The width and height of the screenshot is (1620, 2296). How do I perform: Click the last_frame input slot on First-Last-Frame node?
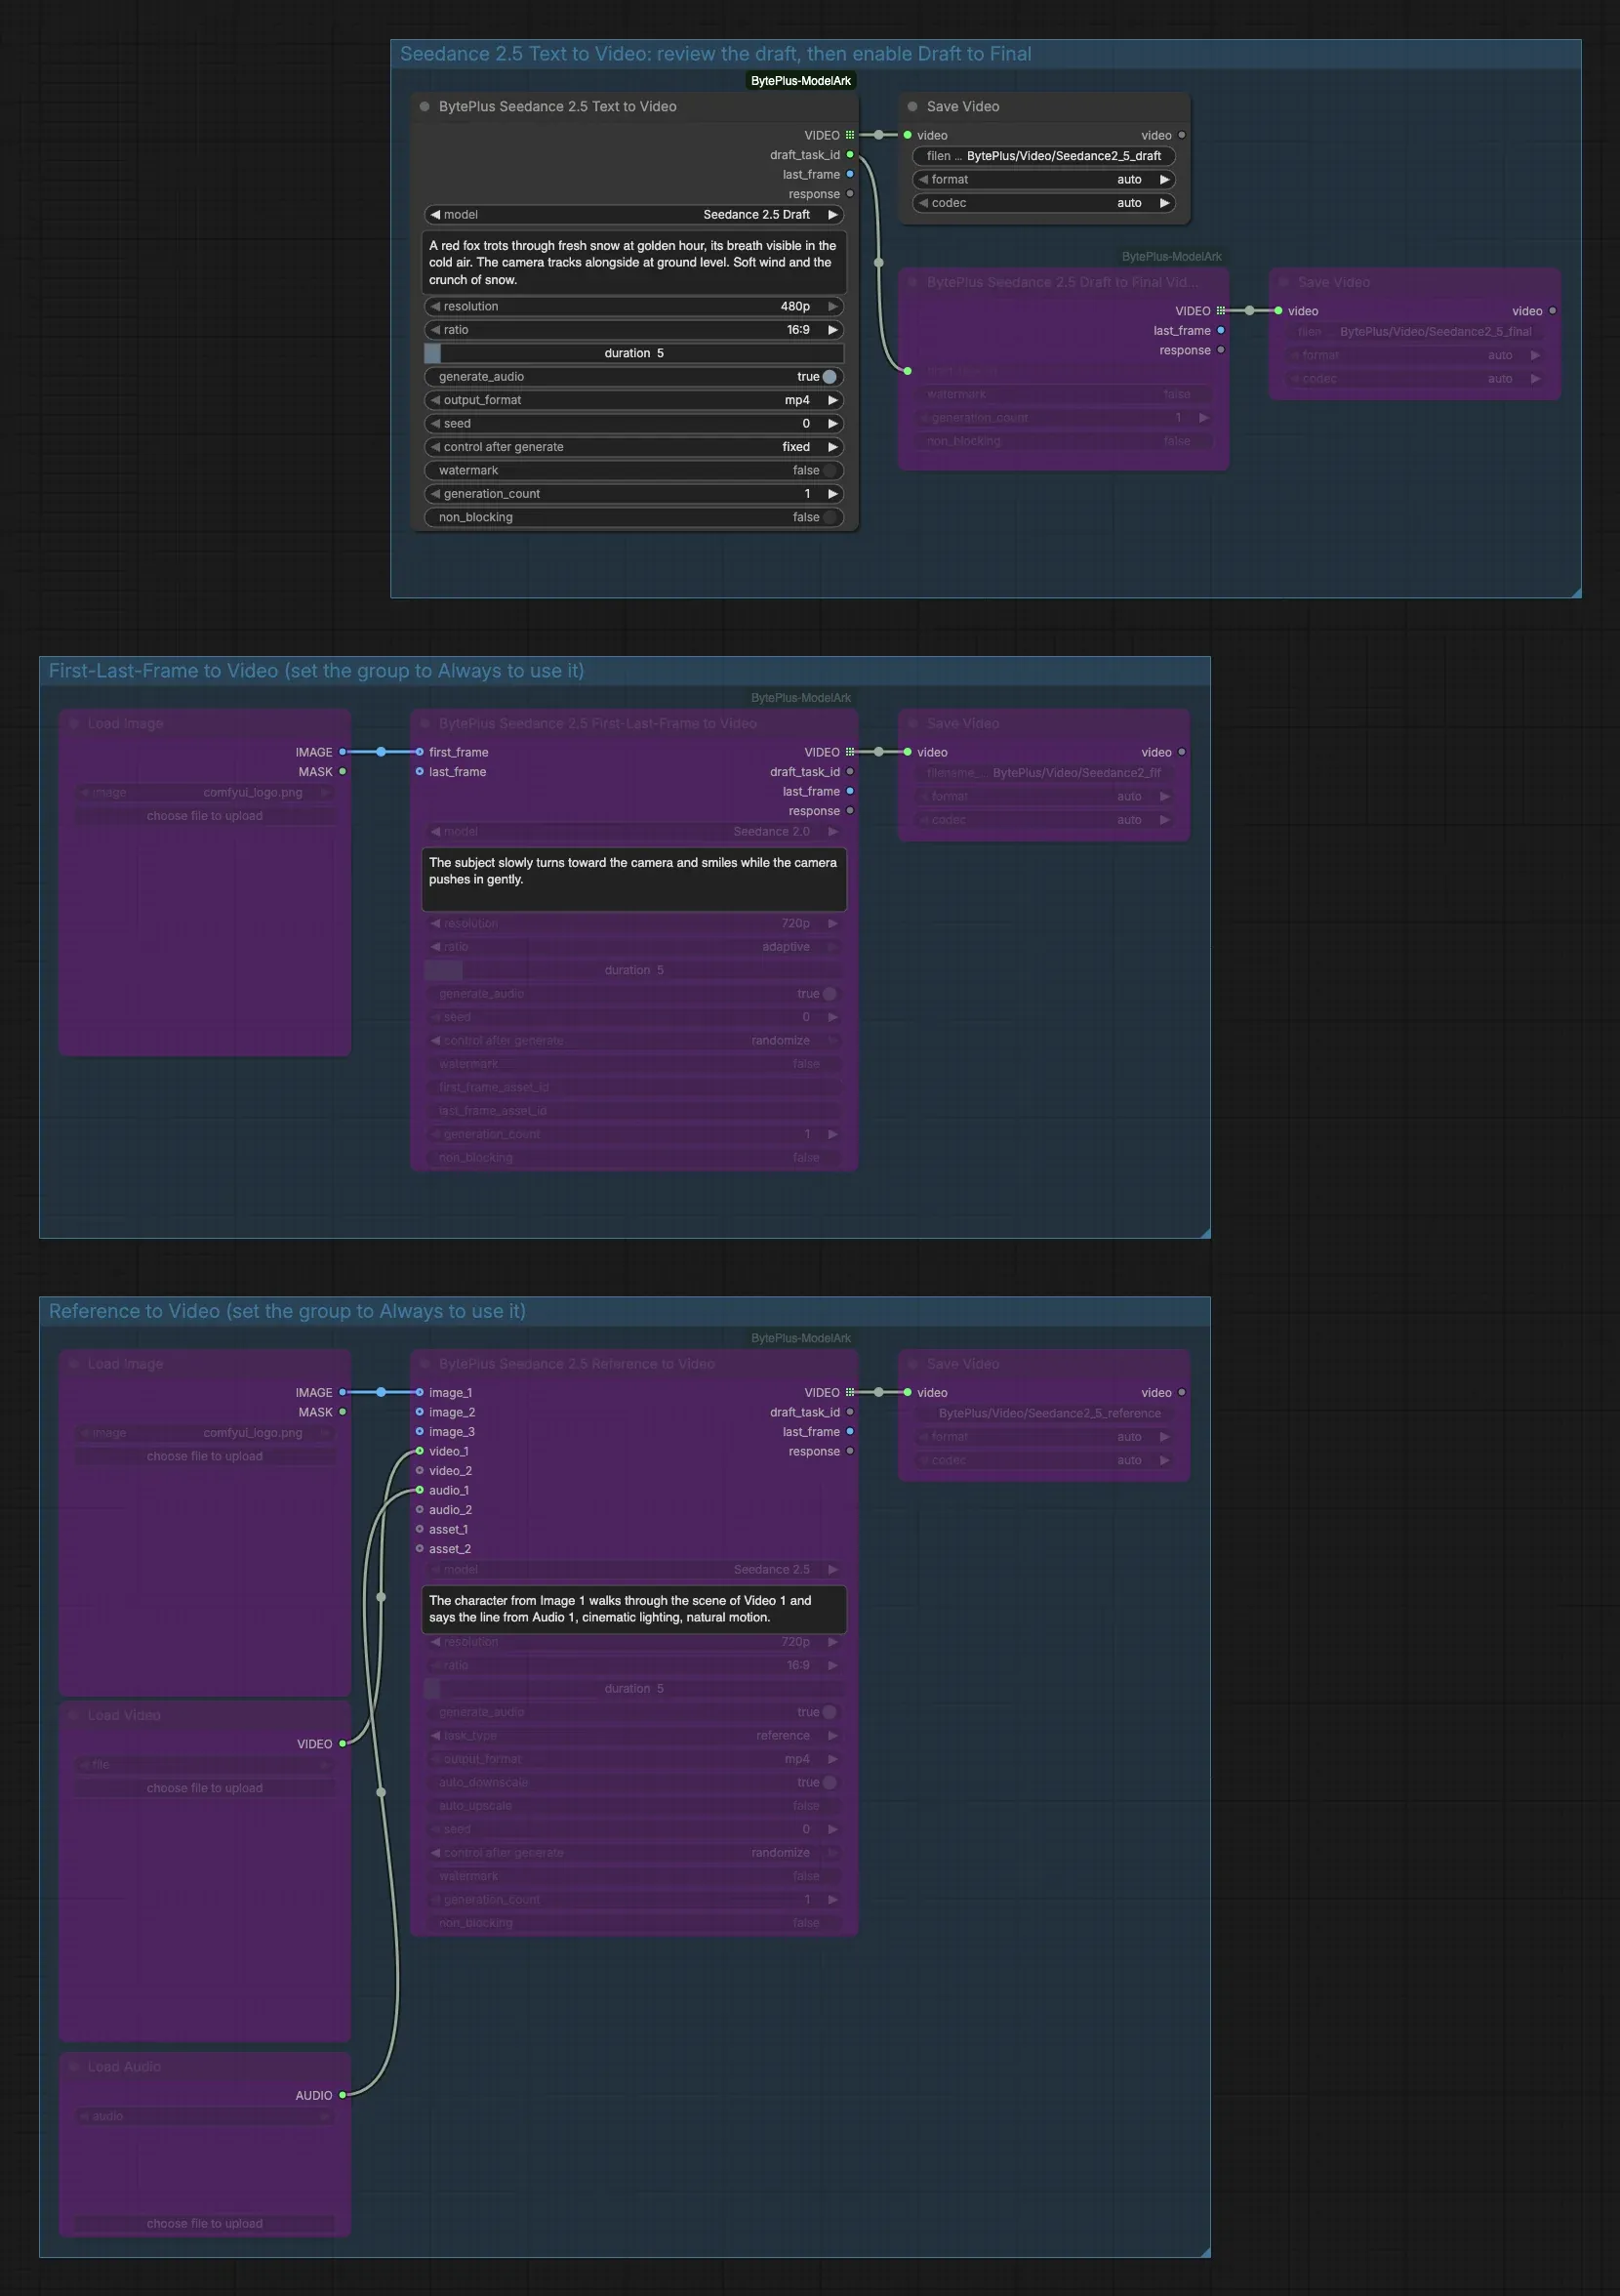[x=419, y=771]
